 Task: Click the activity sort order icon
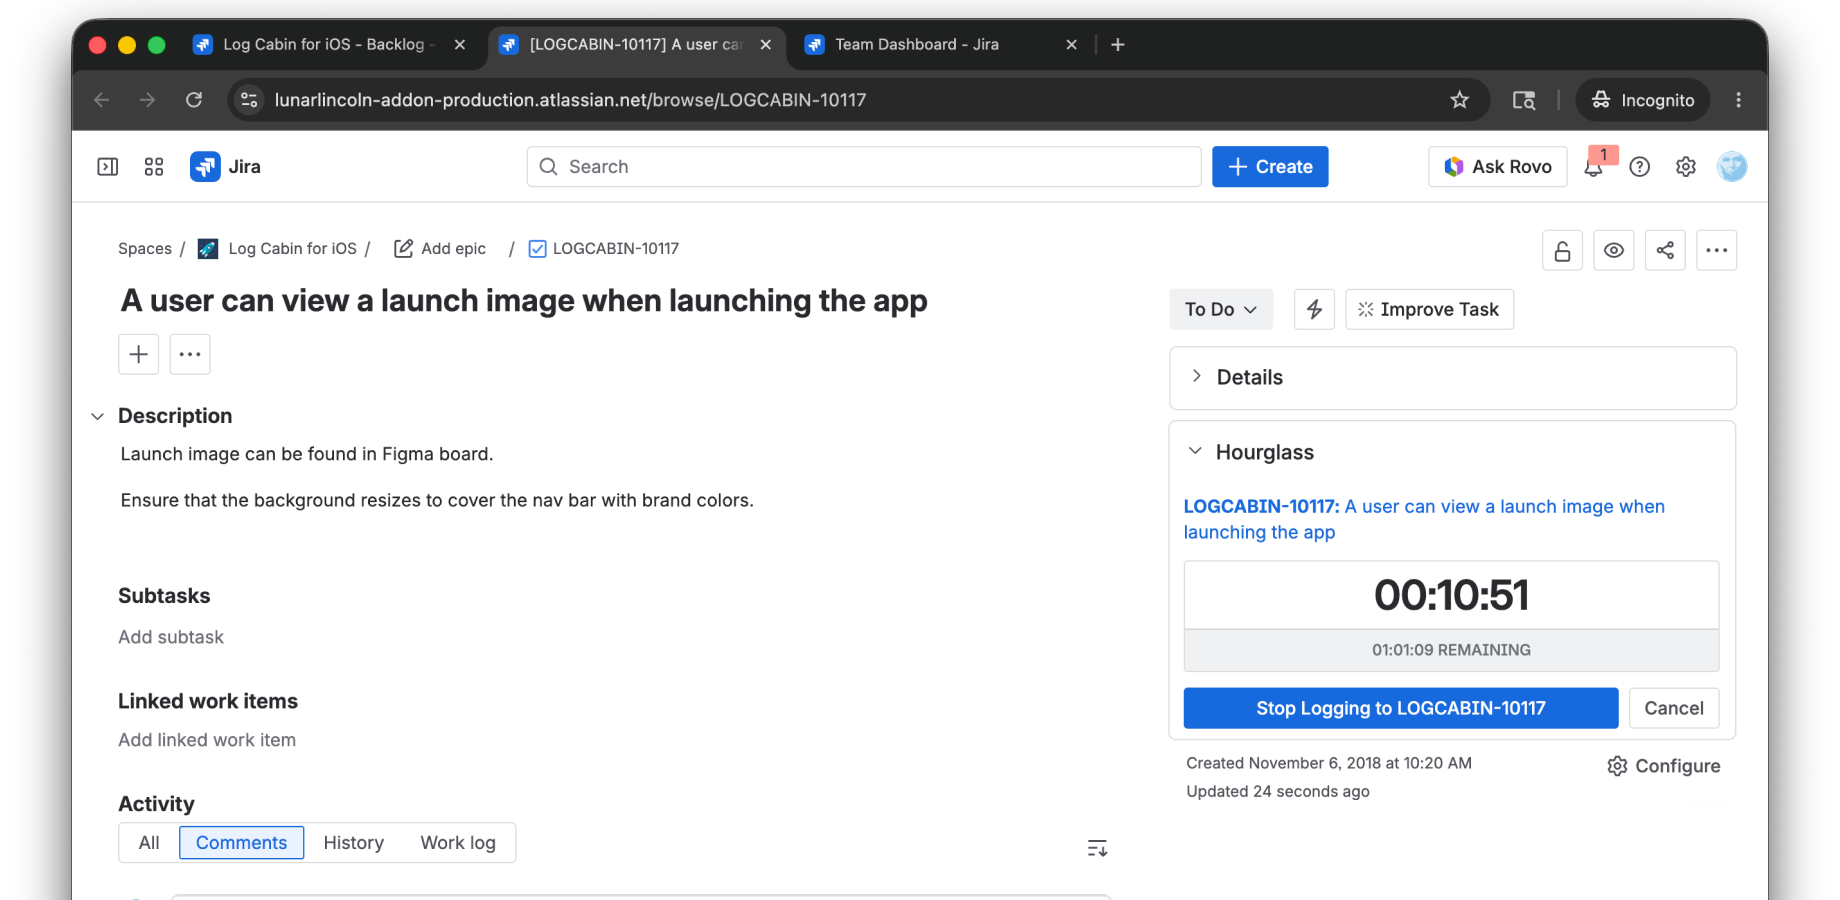pyautogui.click(x=1097, y=848)
